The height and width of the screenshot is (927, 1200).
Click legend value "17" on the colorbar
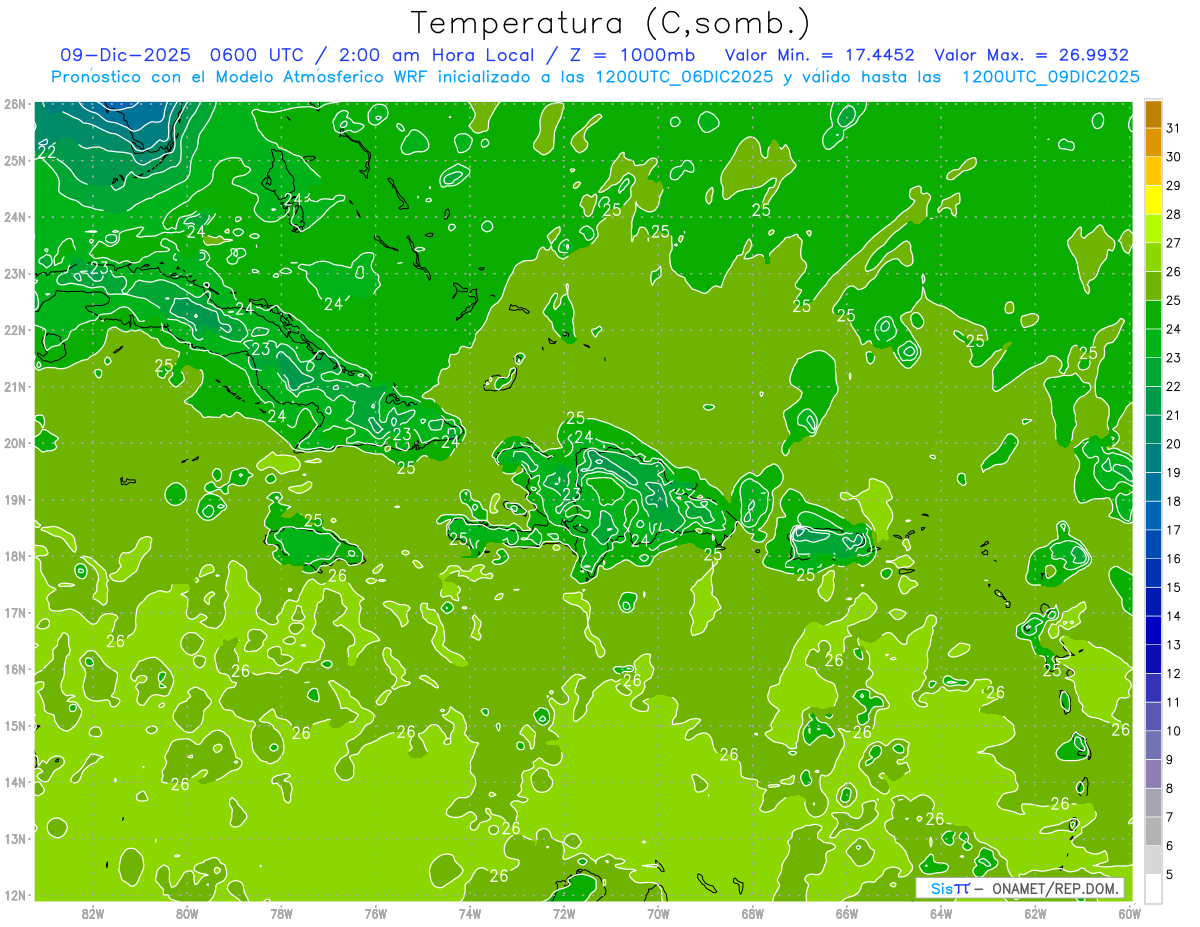point(1174,530)
